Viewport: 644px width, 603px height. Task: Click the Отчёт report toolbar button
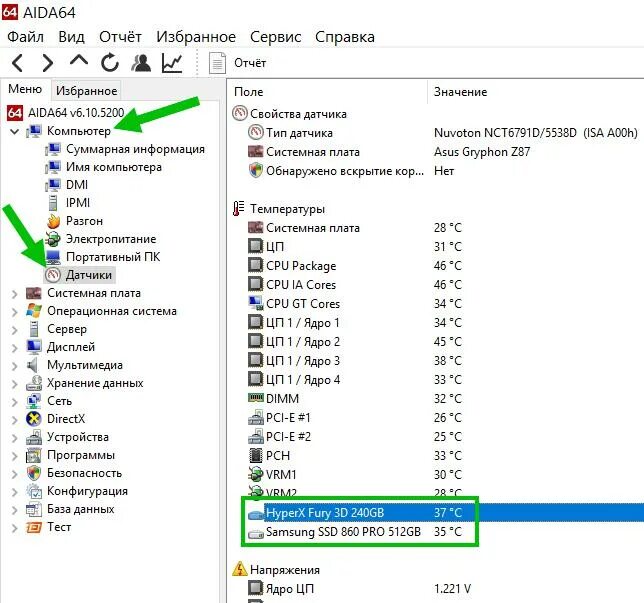(237, 63)
